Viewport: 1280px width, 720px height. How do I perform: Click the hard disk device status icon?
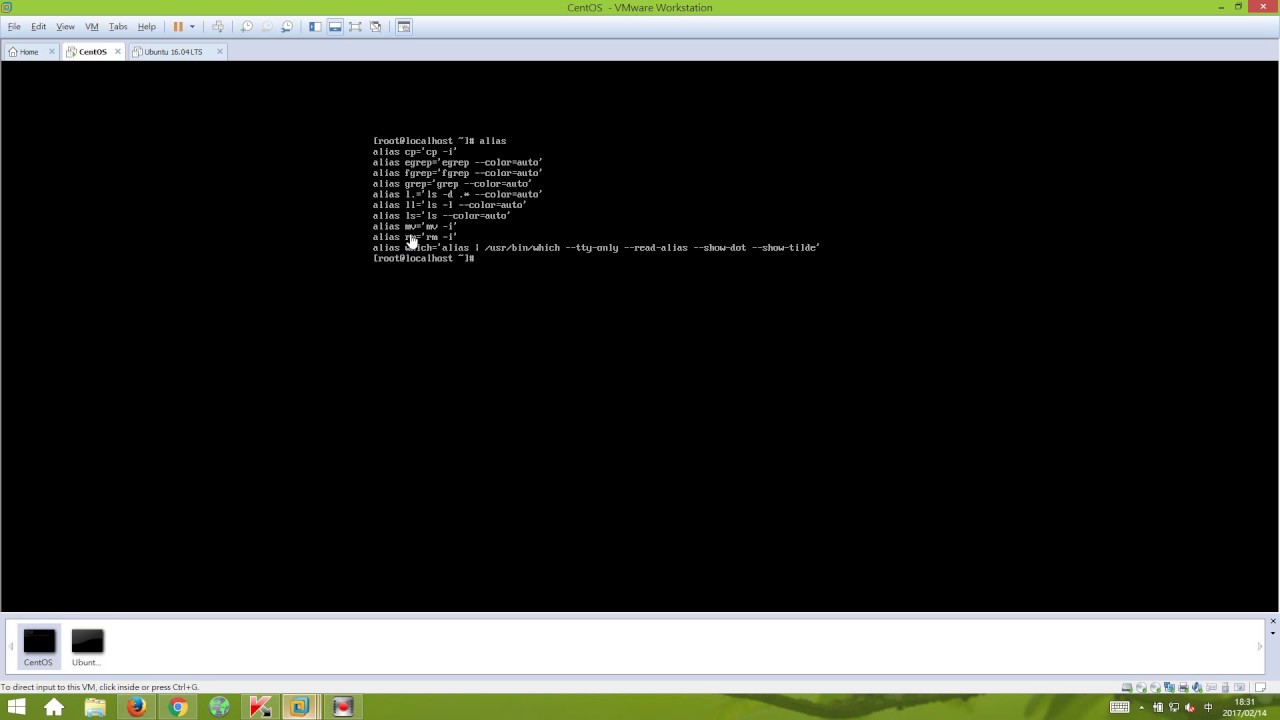click(x=1127, y=687)
